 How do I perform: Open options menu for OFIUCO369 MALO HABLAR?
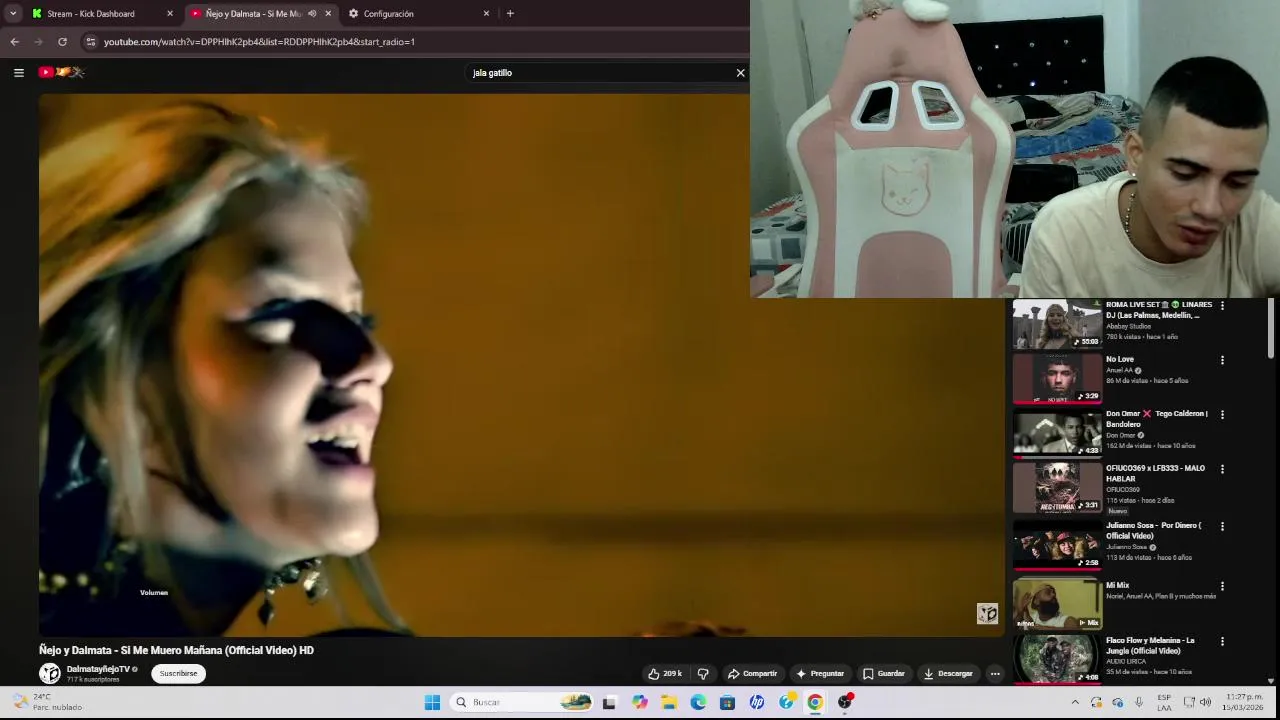coord(1222,469)
